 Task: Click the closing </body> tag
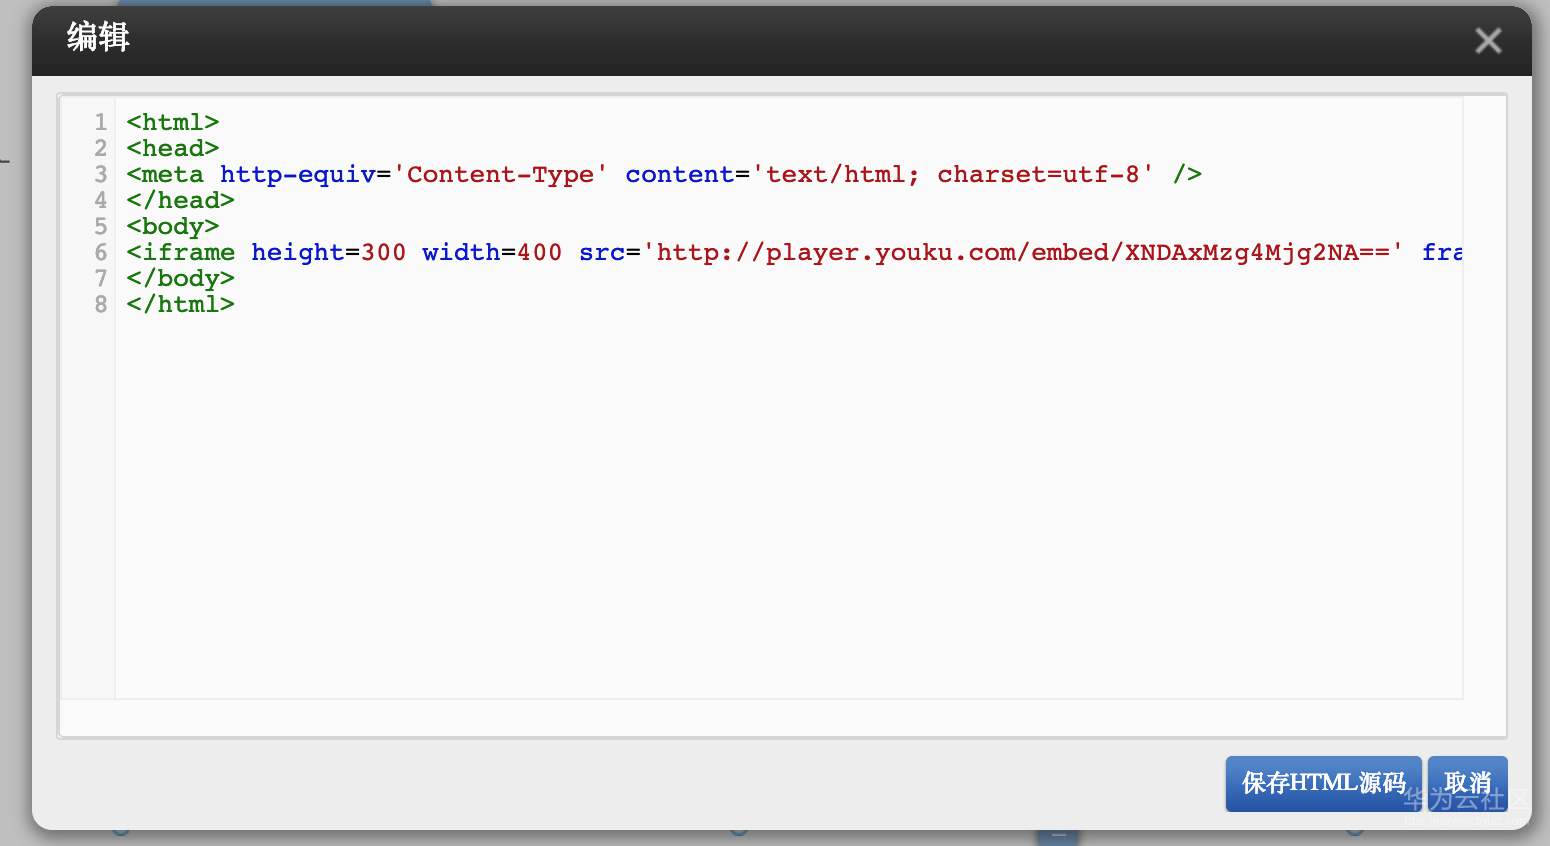coord(180,278)
